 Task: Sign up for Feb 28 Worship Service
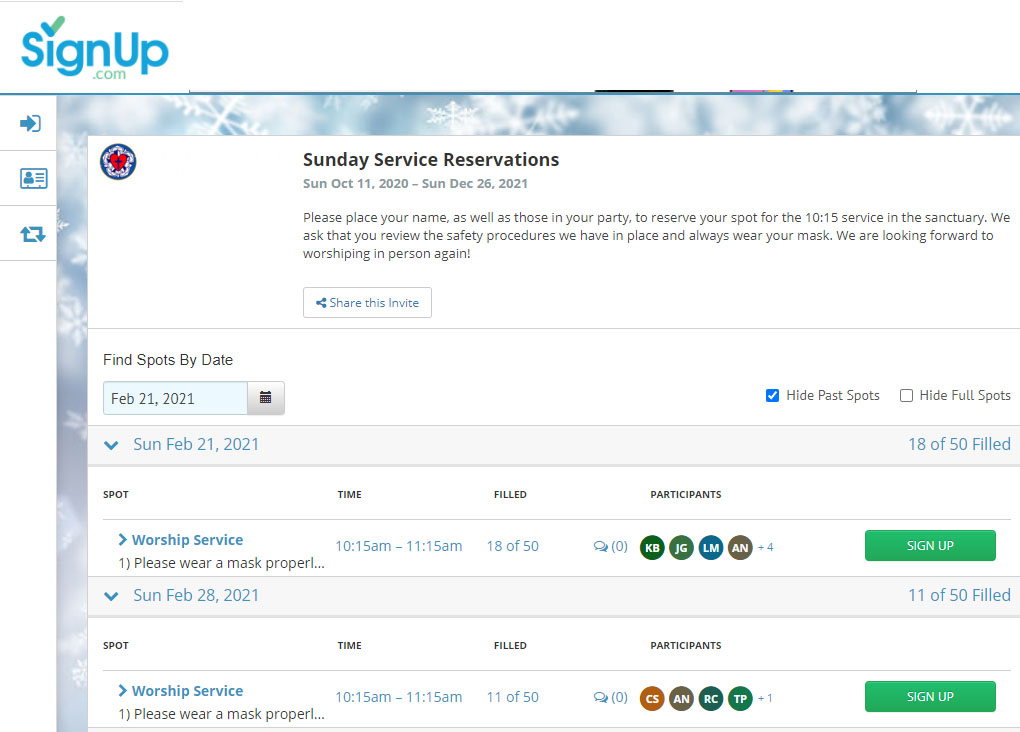(x=929, y=697)
